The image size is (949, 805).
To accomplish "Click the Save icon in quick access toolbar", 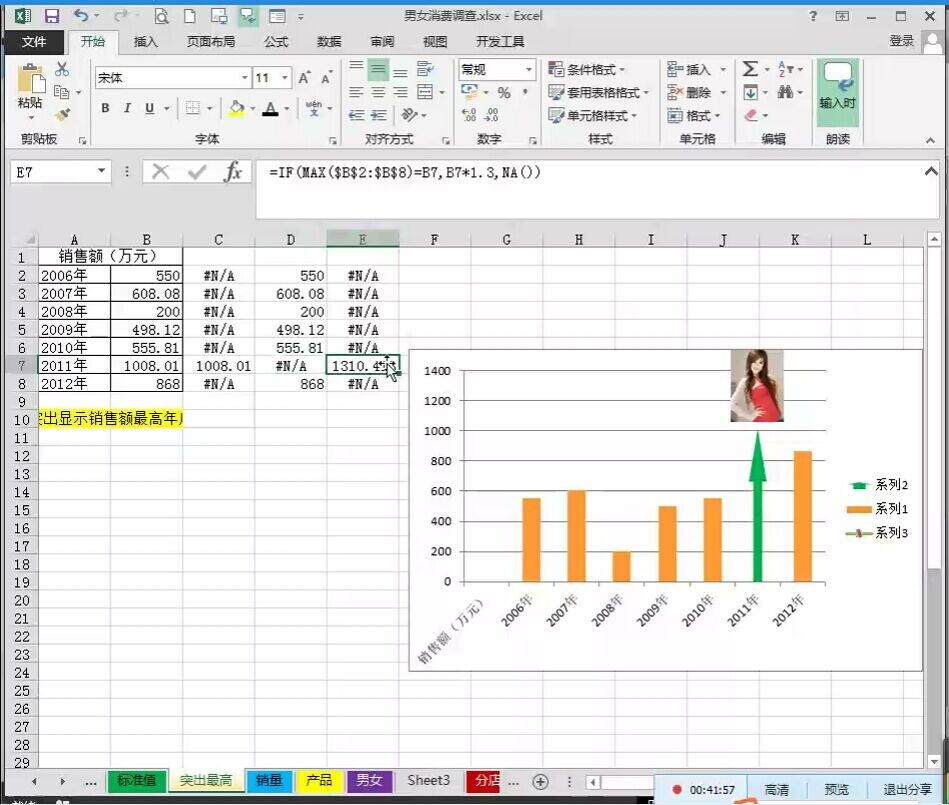I will [52, 16].
